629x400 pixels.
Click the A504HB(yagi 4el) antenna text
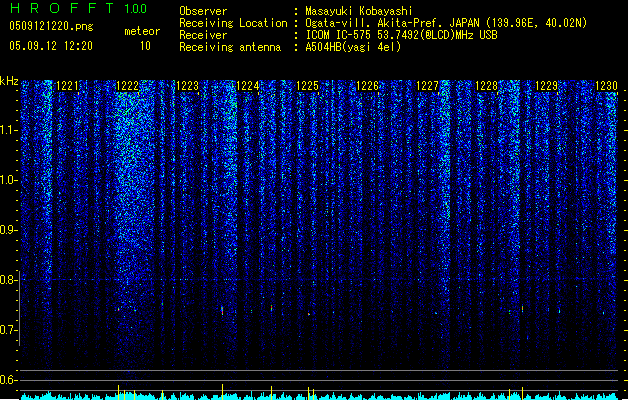(353, 47)
